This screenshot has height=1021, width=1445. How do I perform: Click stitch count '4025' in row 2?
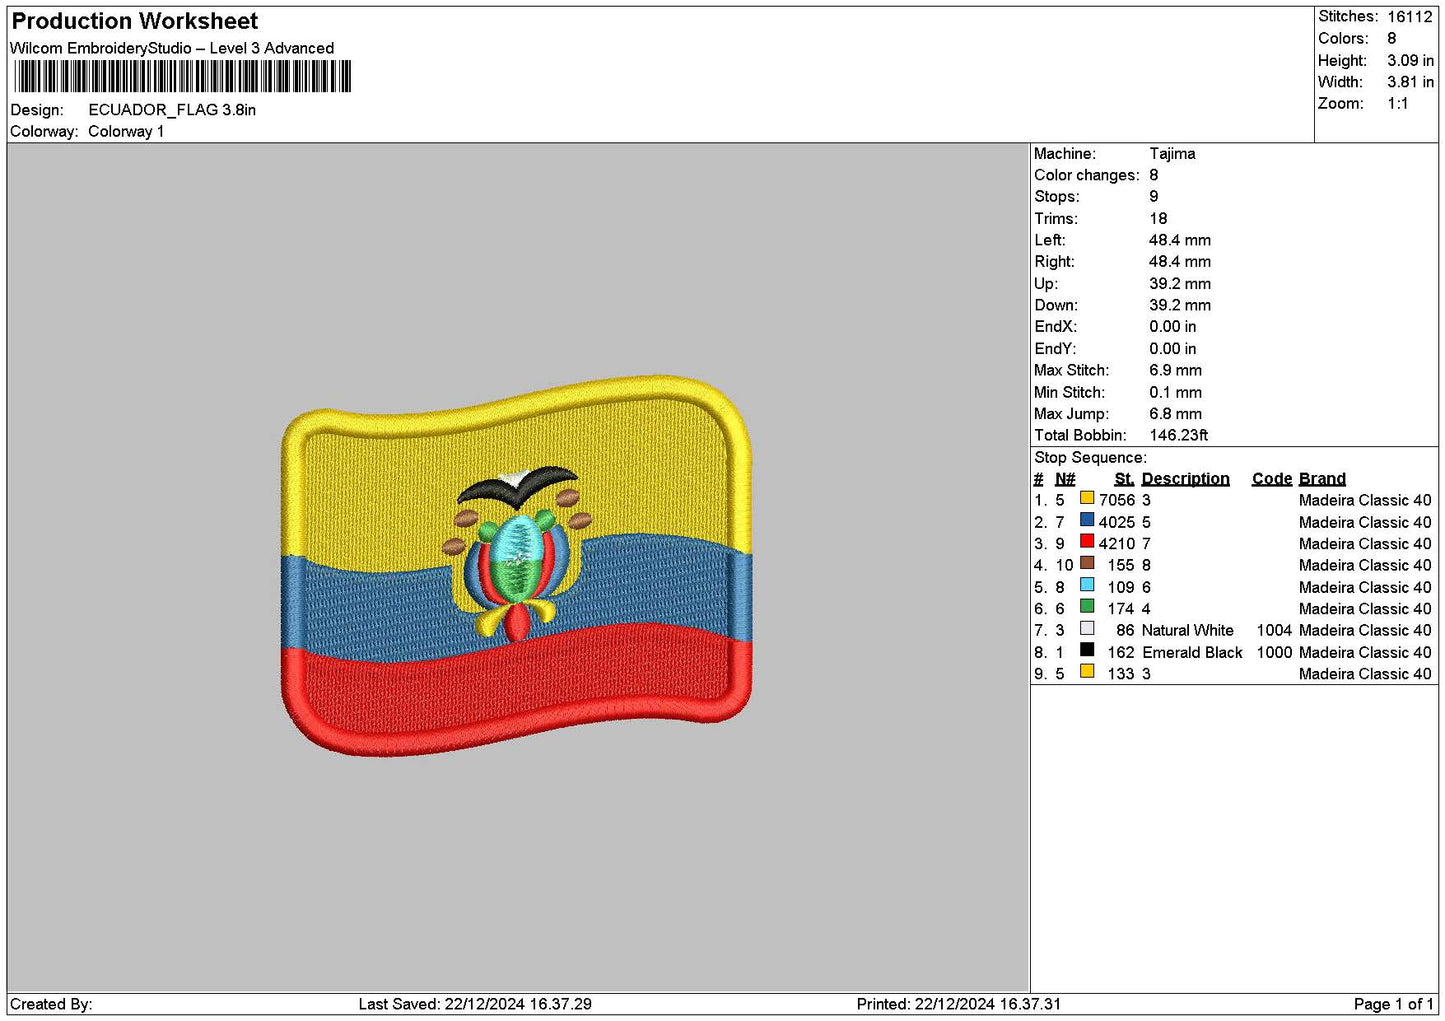1117,523
